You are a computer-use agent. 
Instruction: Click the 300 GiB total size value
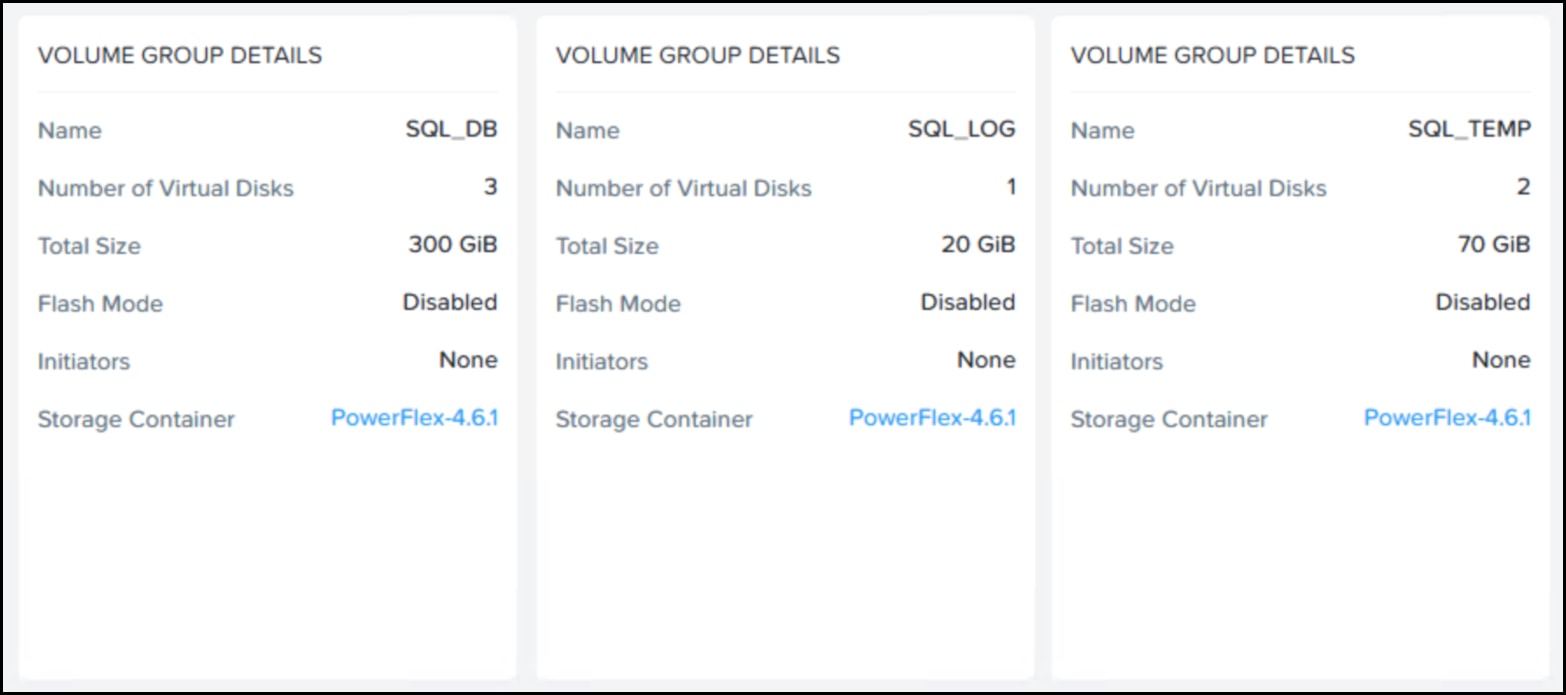[x=453, y=244]
